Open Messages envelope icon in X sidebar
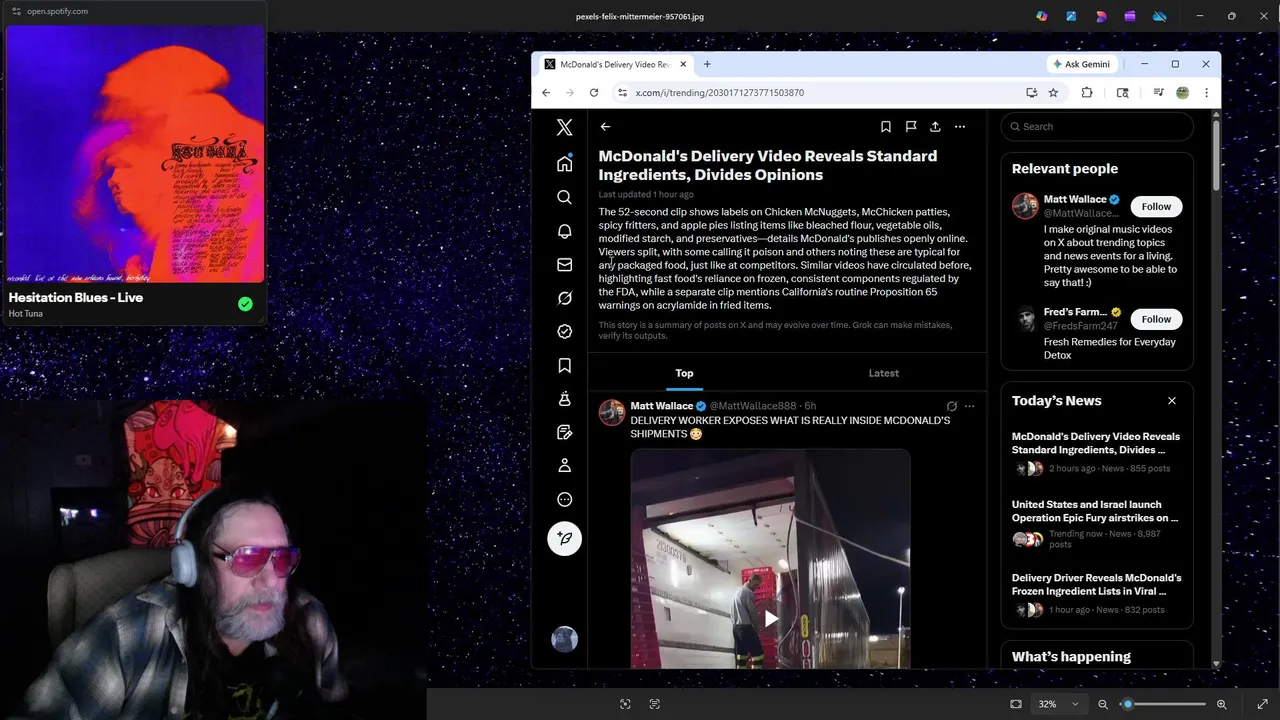Image resolution: width=1280 pixels, height=720 pixels. [x=564, y=264]
